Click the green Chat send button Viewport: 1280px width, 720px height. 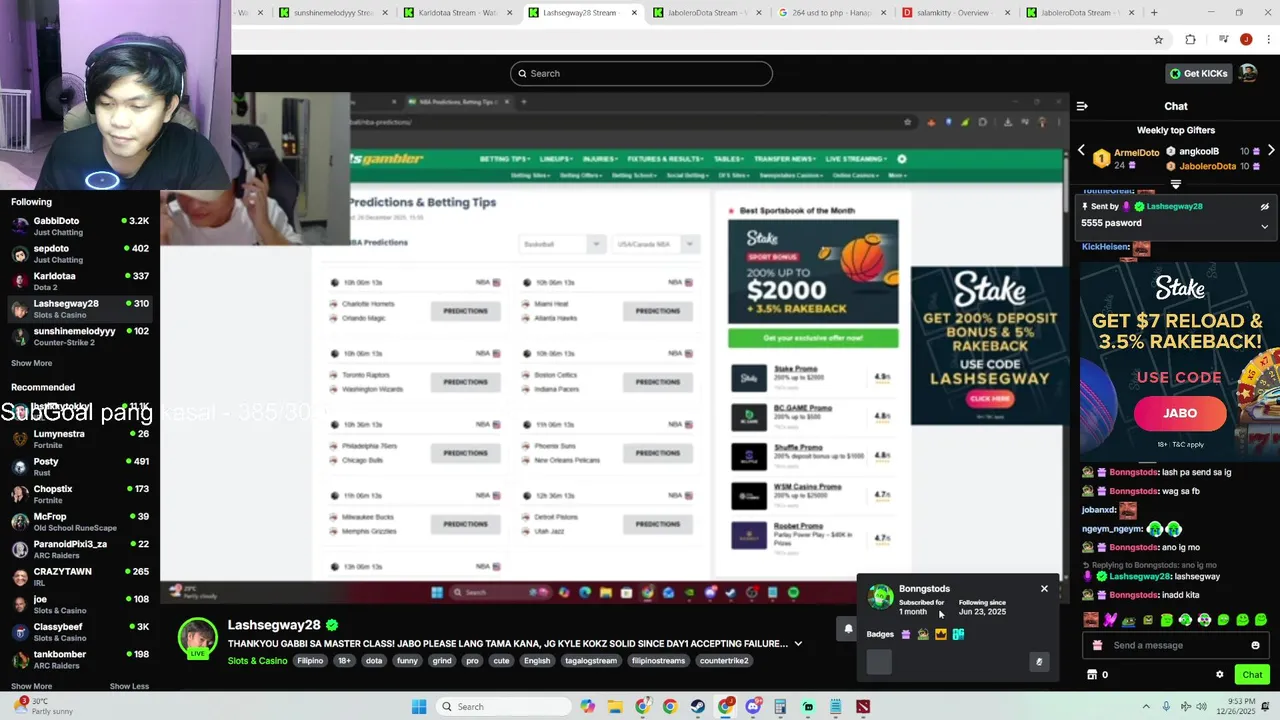[1252, 675]
